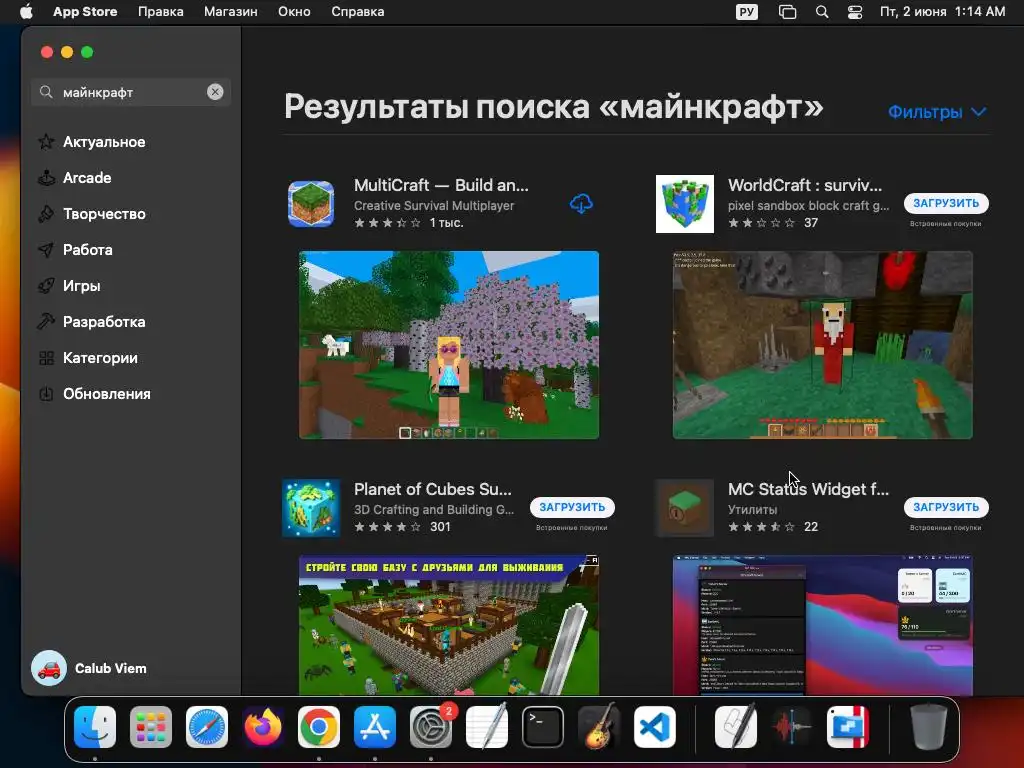Image resolution: width=1024 pixels, height=768 pixels.
Task: Open Script Editor from the Dock
Action: coord(736,727)
